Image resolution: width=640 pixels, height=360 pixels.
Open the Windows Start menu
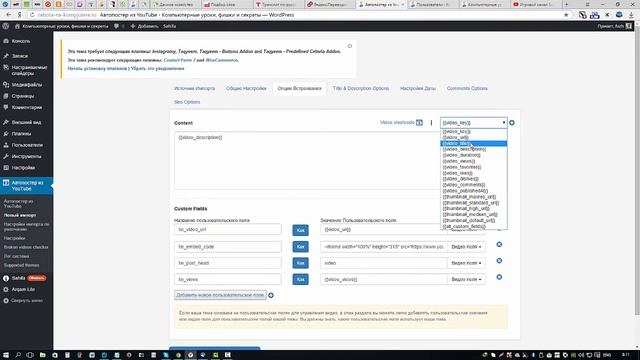click(6, 355)
